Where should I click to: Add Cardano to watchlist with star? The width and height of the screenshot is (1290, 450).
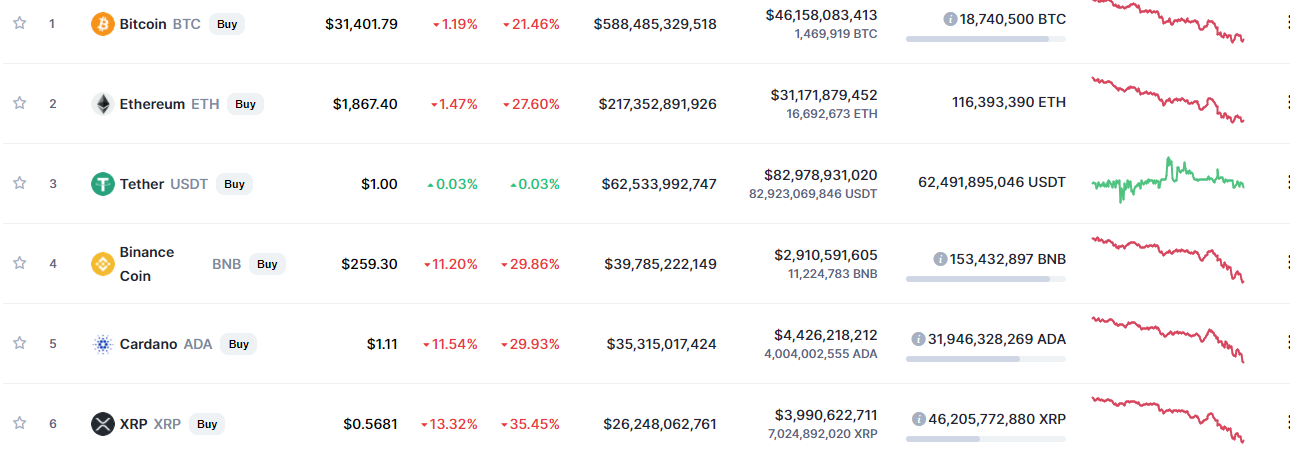point(19,343)
